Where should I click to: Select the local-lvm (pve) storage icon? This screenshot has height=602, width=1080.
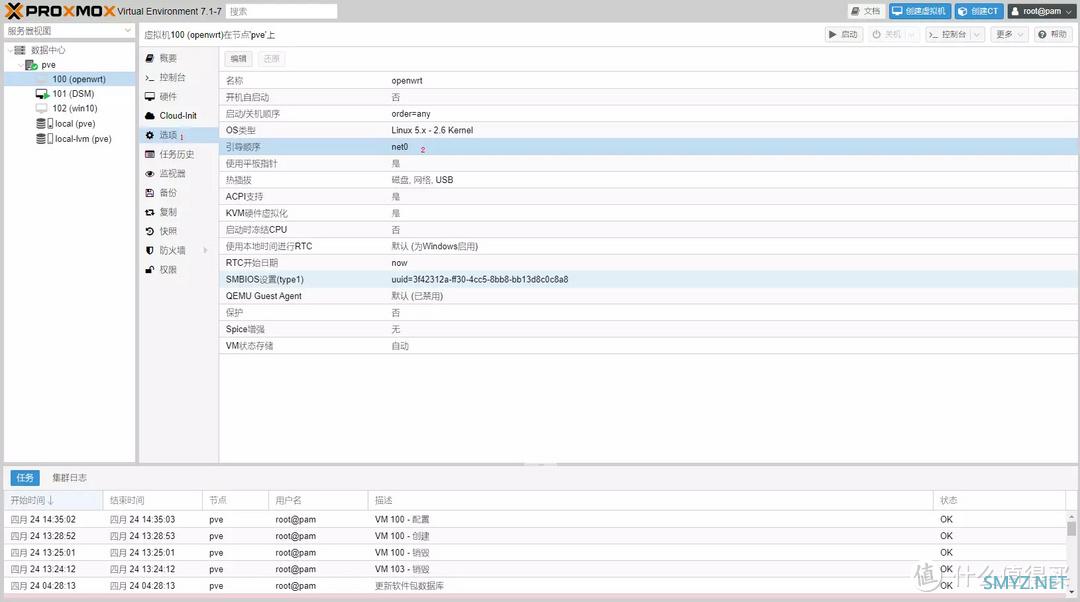[x=45, y=139]
